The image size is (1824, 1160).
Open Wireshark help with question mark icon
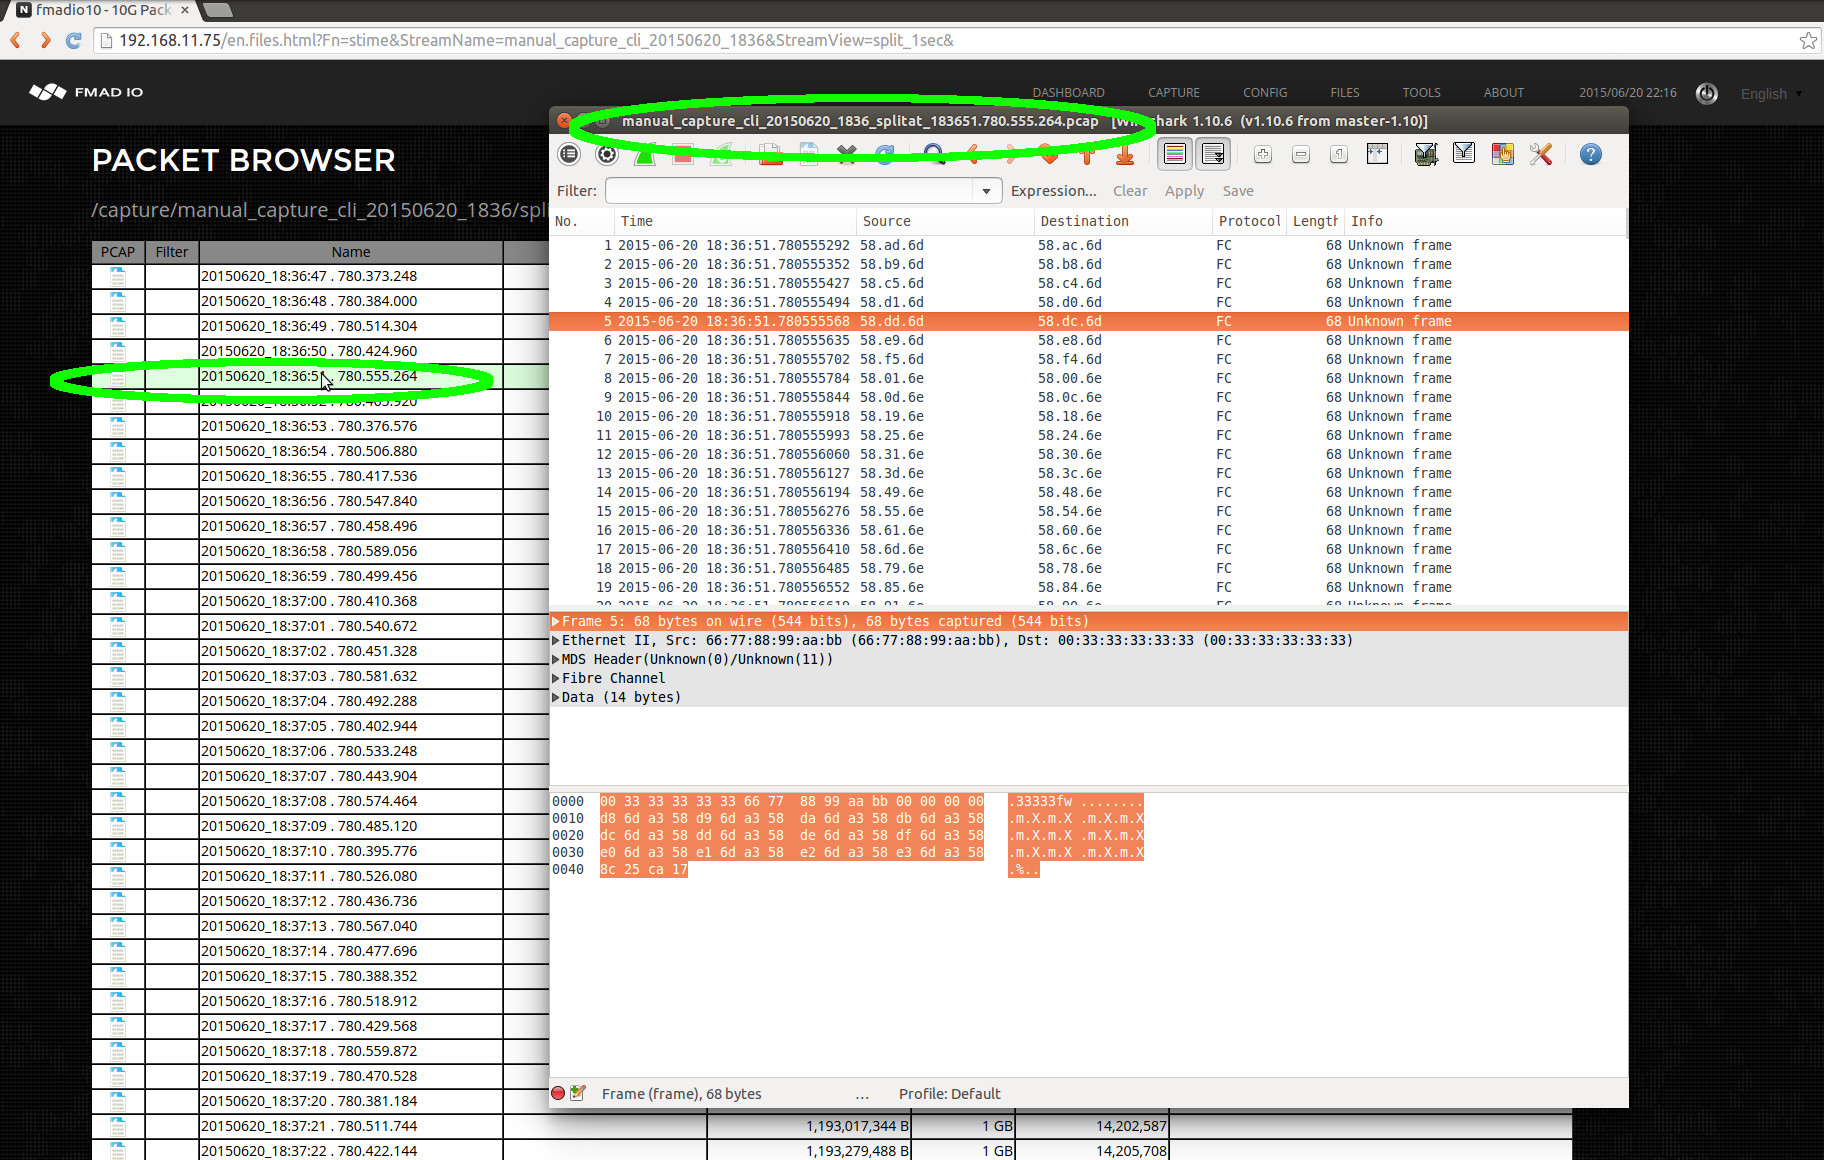(1590, 154)
